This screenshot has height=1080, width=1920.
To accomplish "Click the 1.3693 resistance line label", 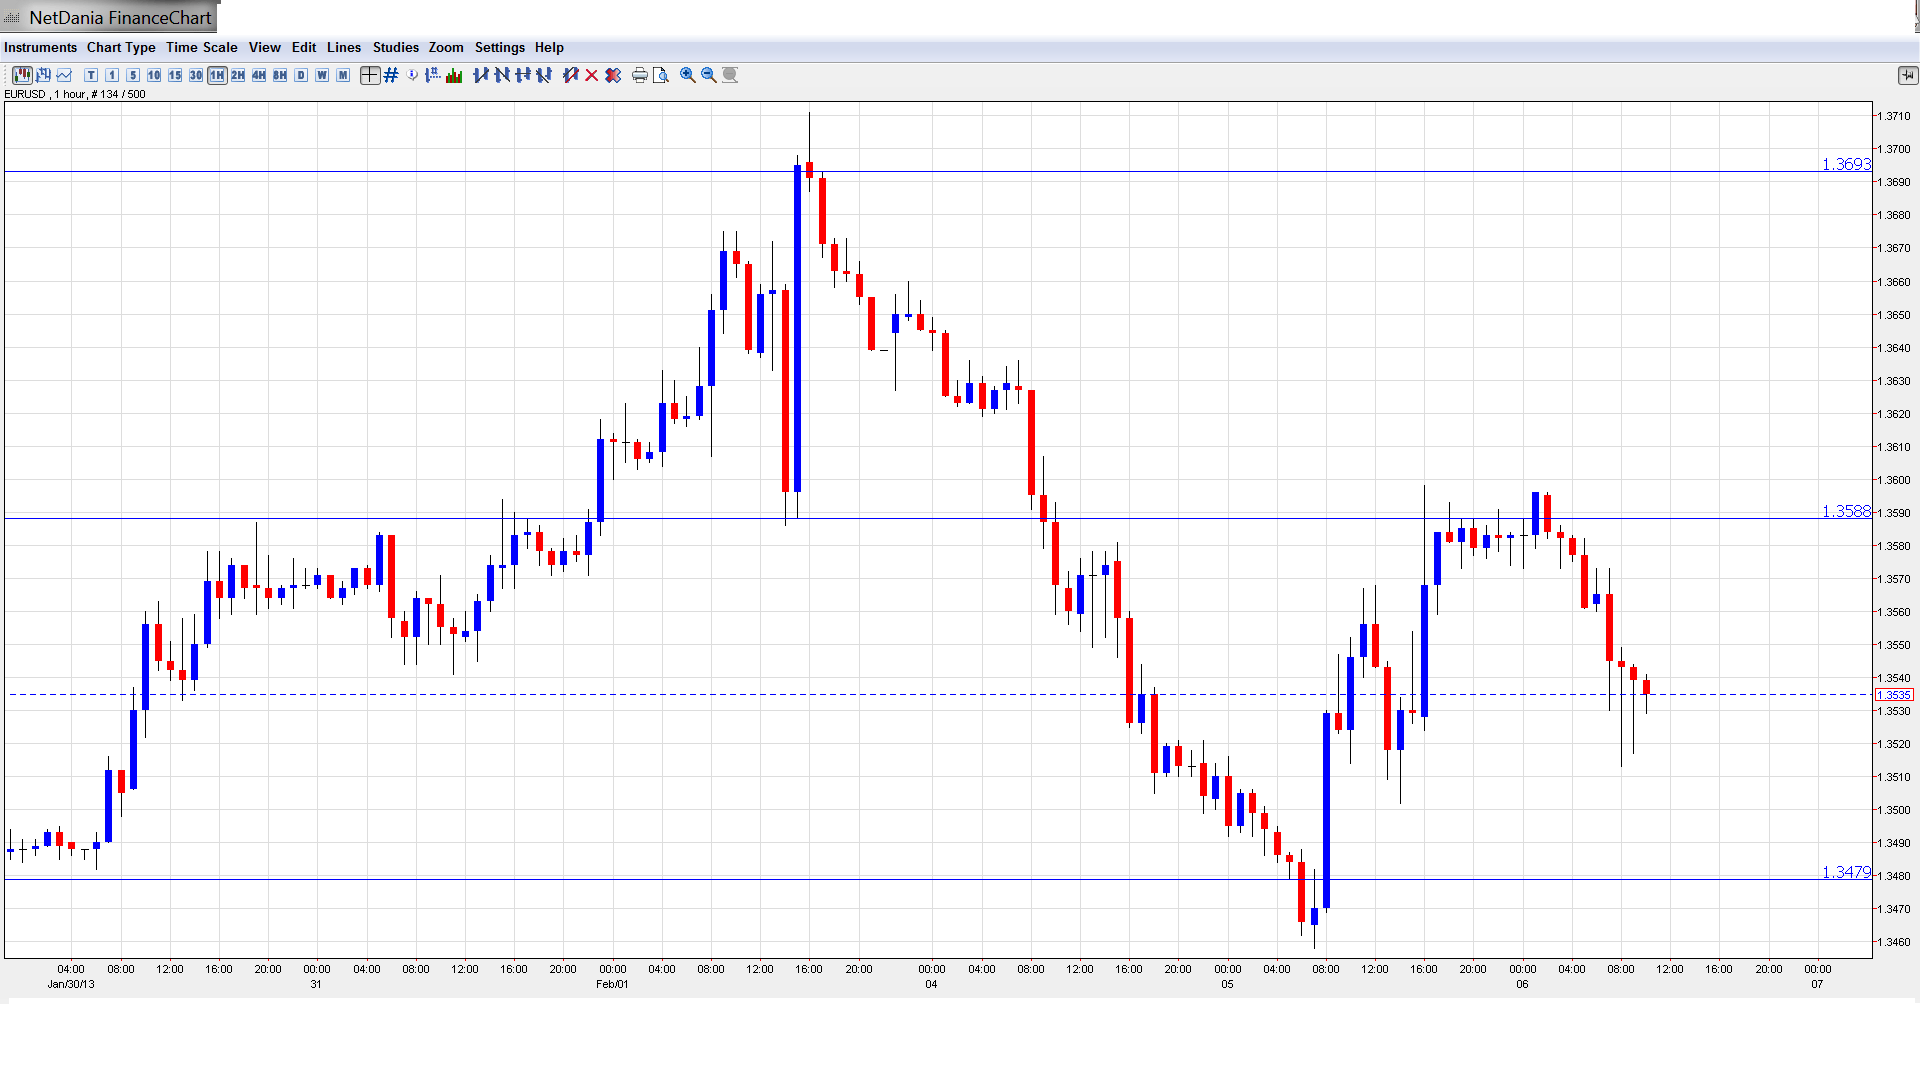I will tap(1845, 164).
